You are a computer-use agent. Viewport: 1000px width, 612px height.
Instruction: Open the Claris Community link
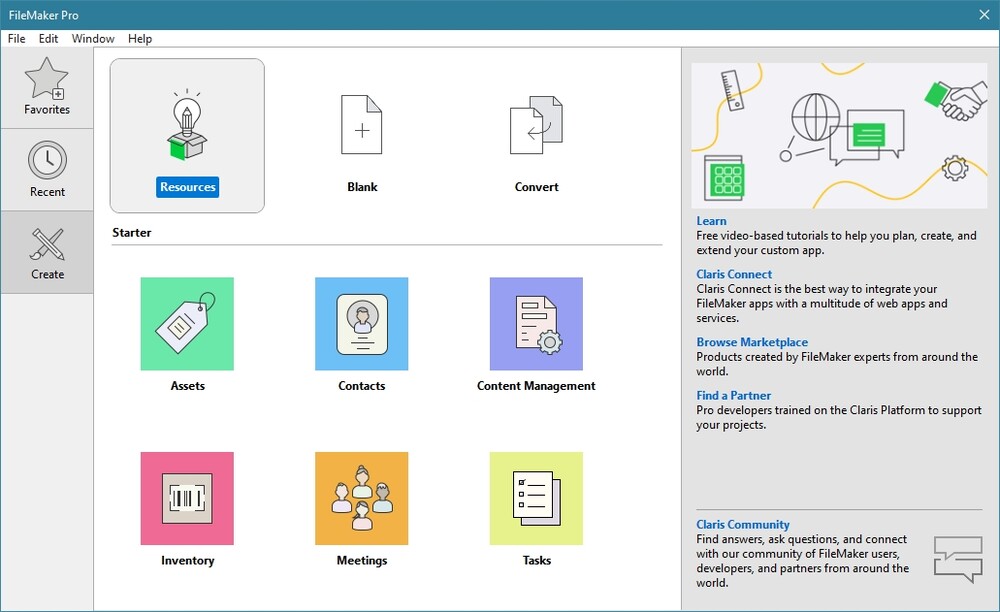click(743, 524)
